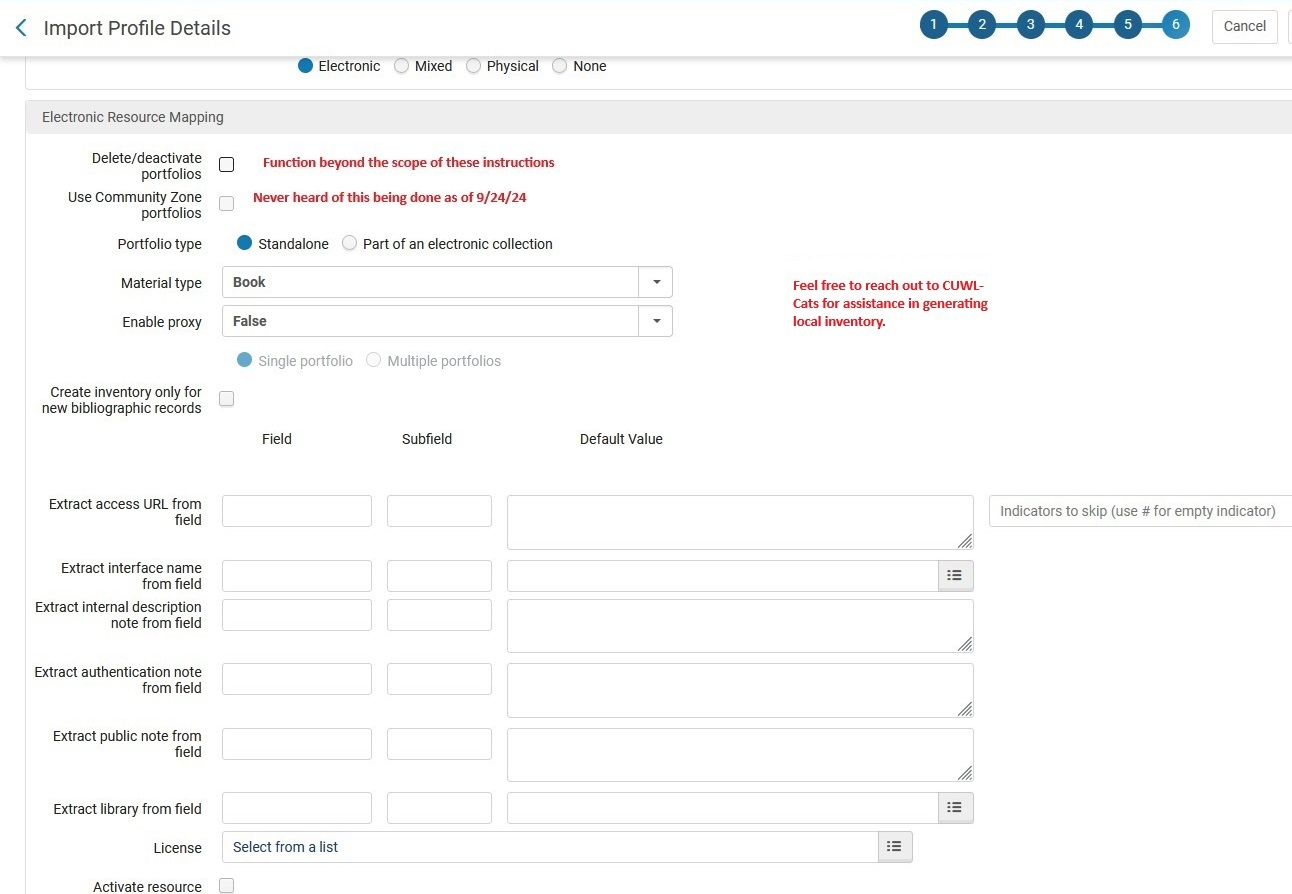Click library Field input box
The width and height of the screenshot is (1292, 894).
tap(297, 808)
